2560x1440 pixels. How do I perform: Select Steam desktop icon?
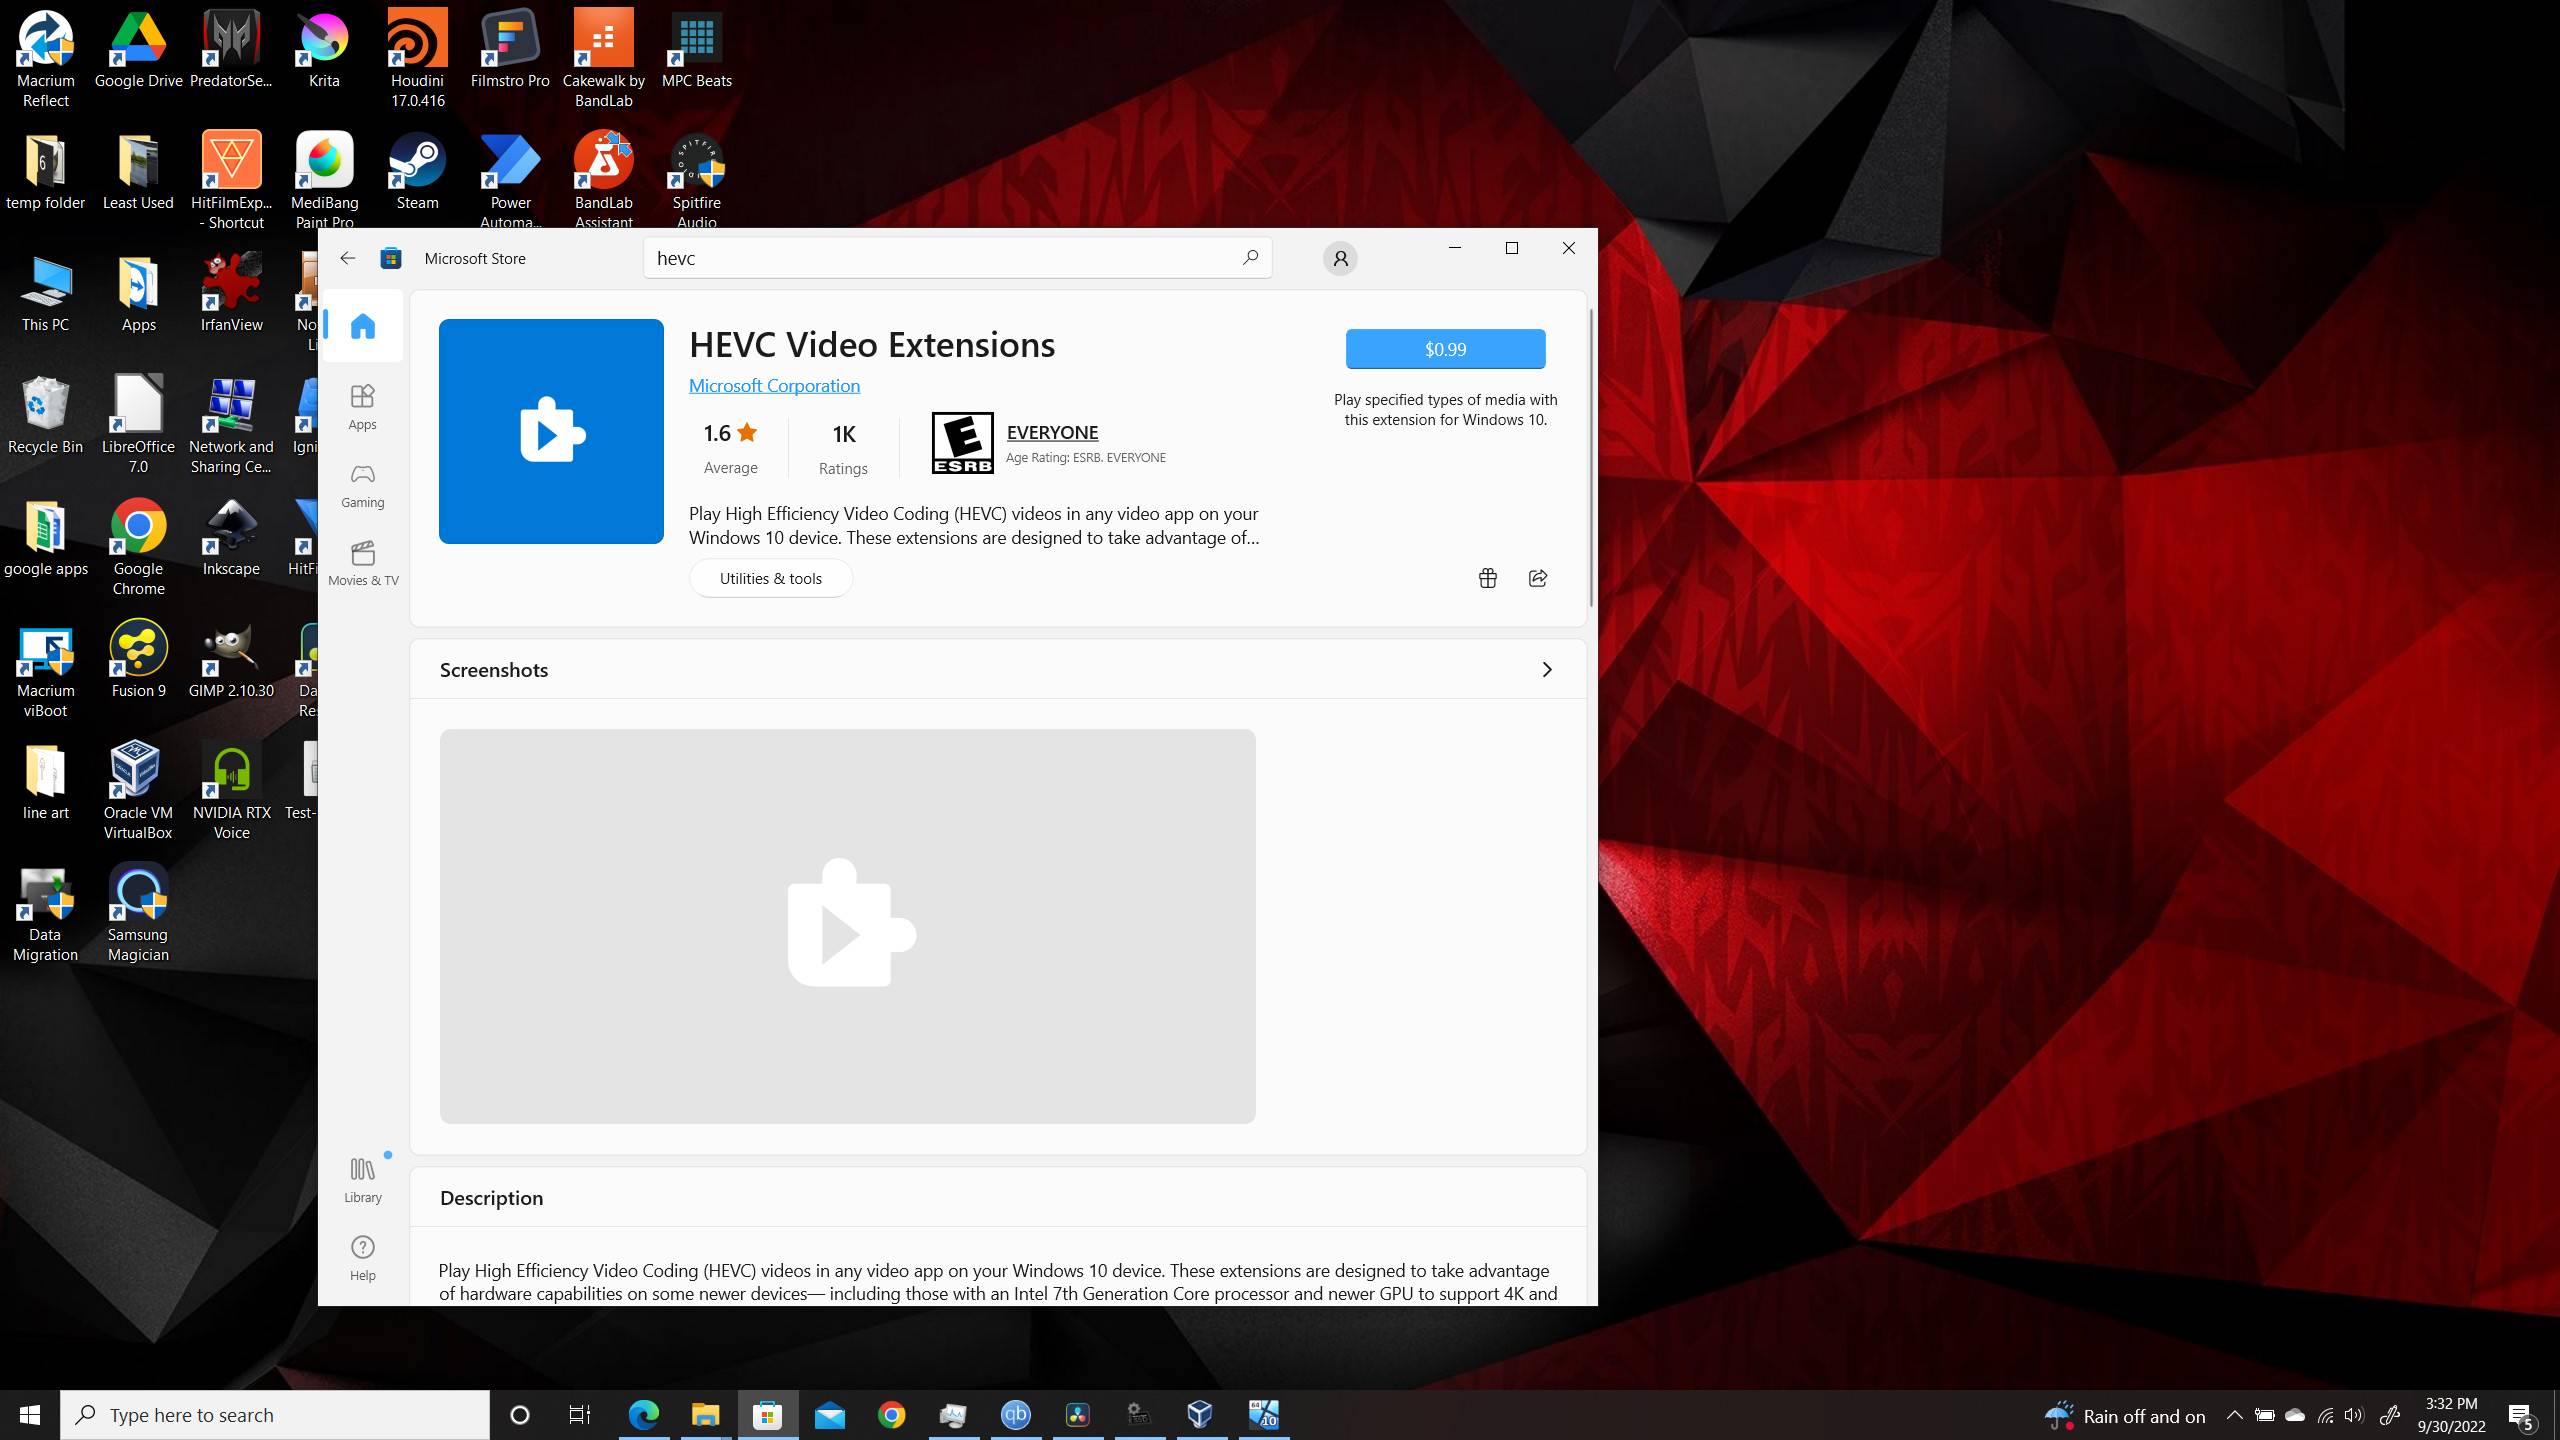tap(417, 172)
